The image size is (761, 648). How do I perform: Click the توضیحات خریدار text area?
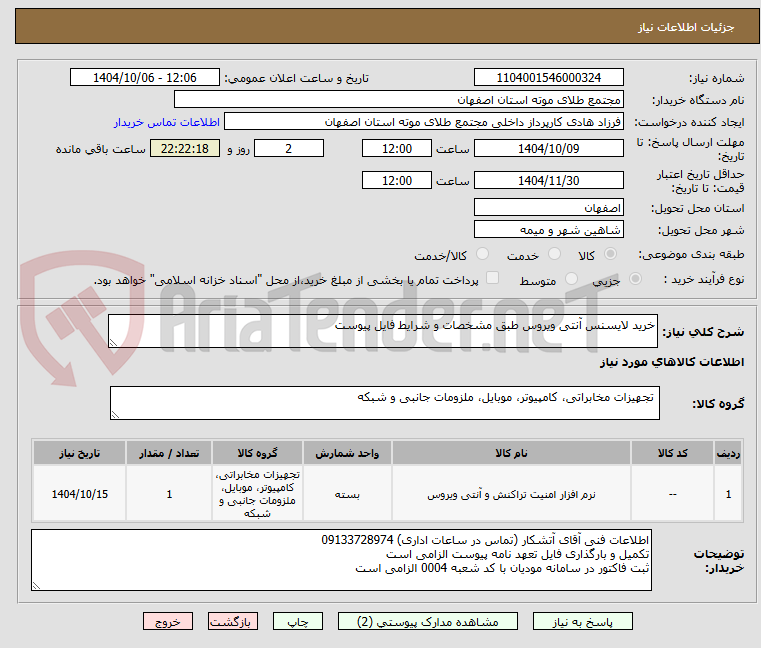pos(341,560)
